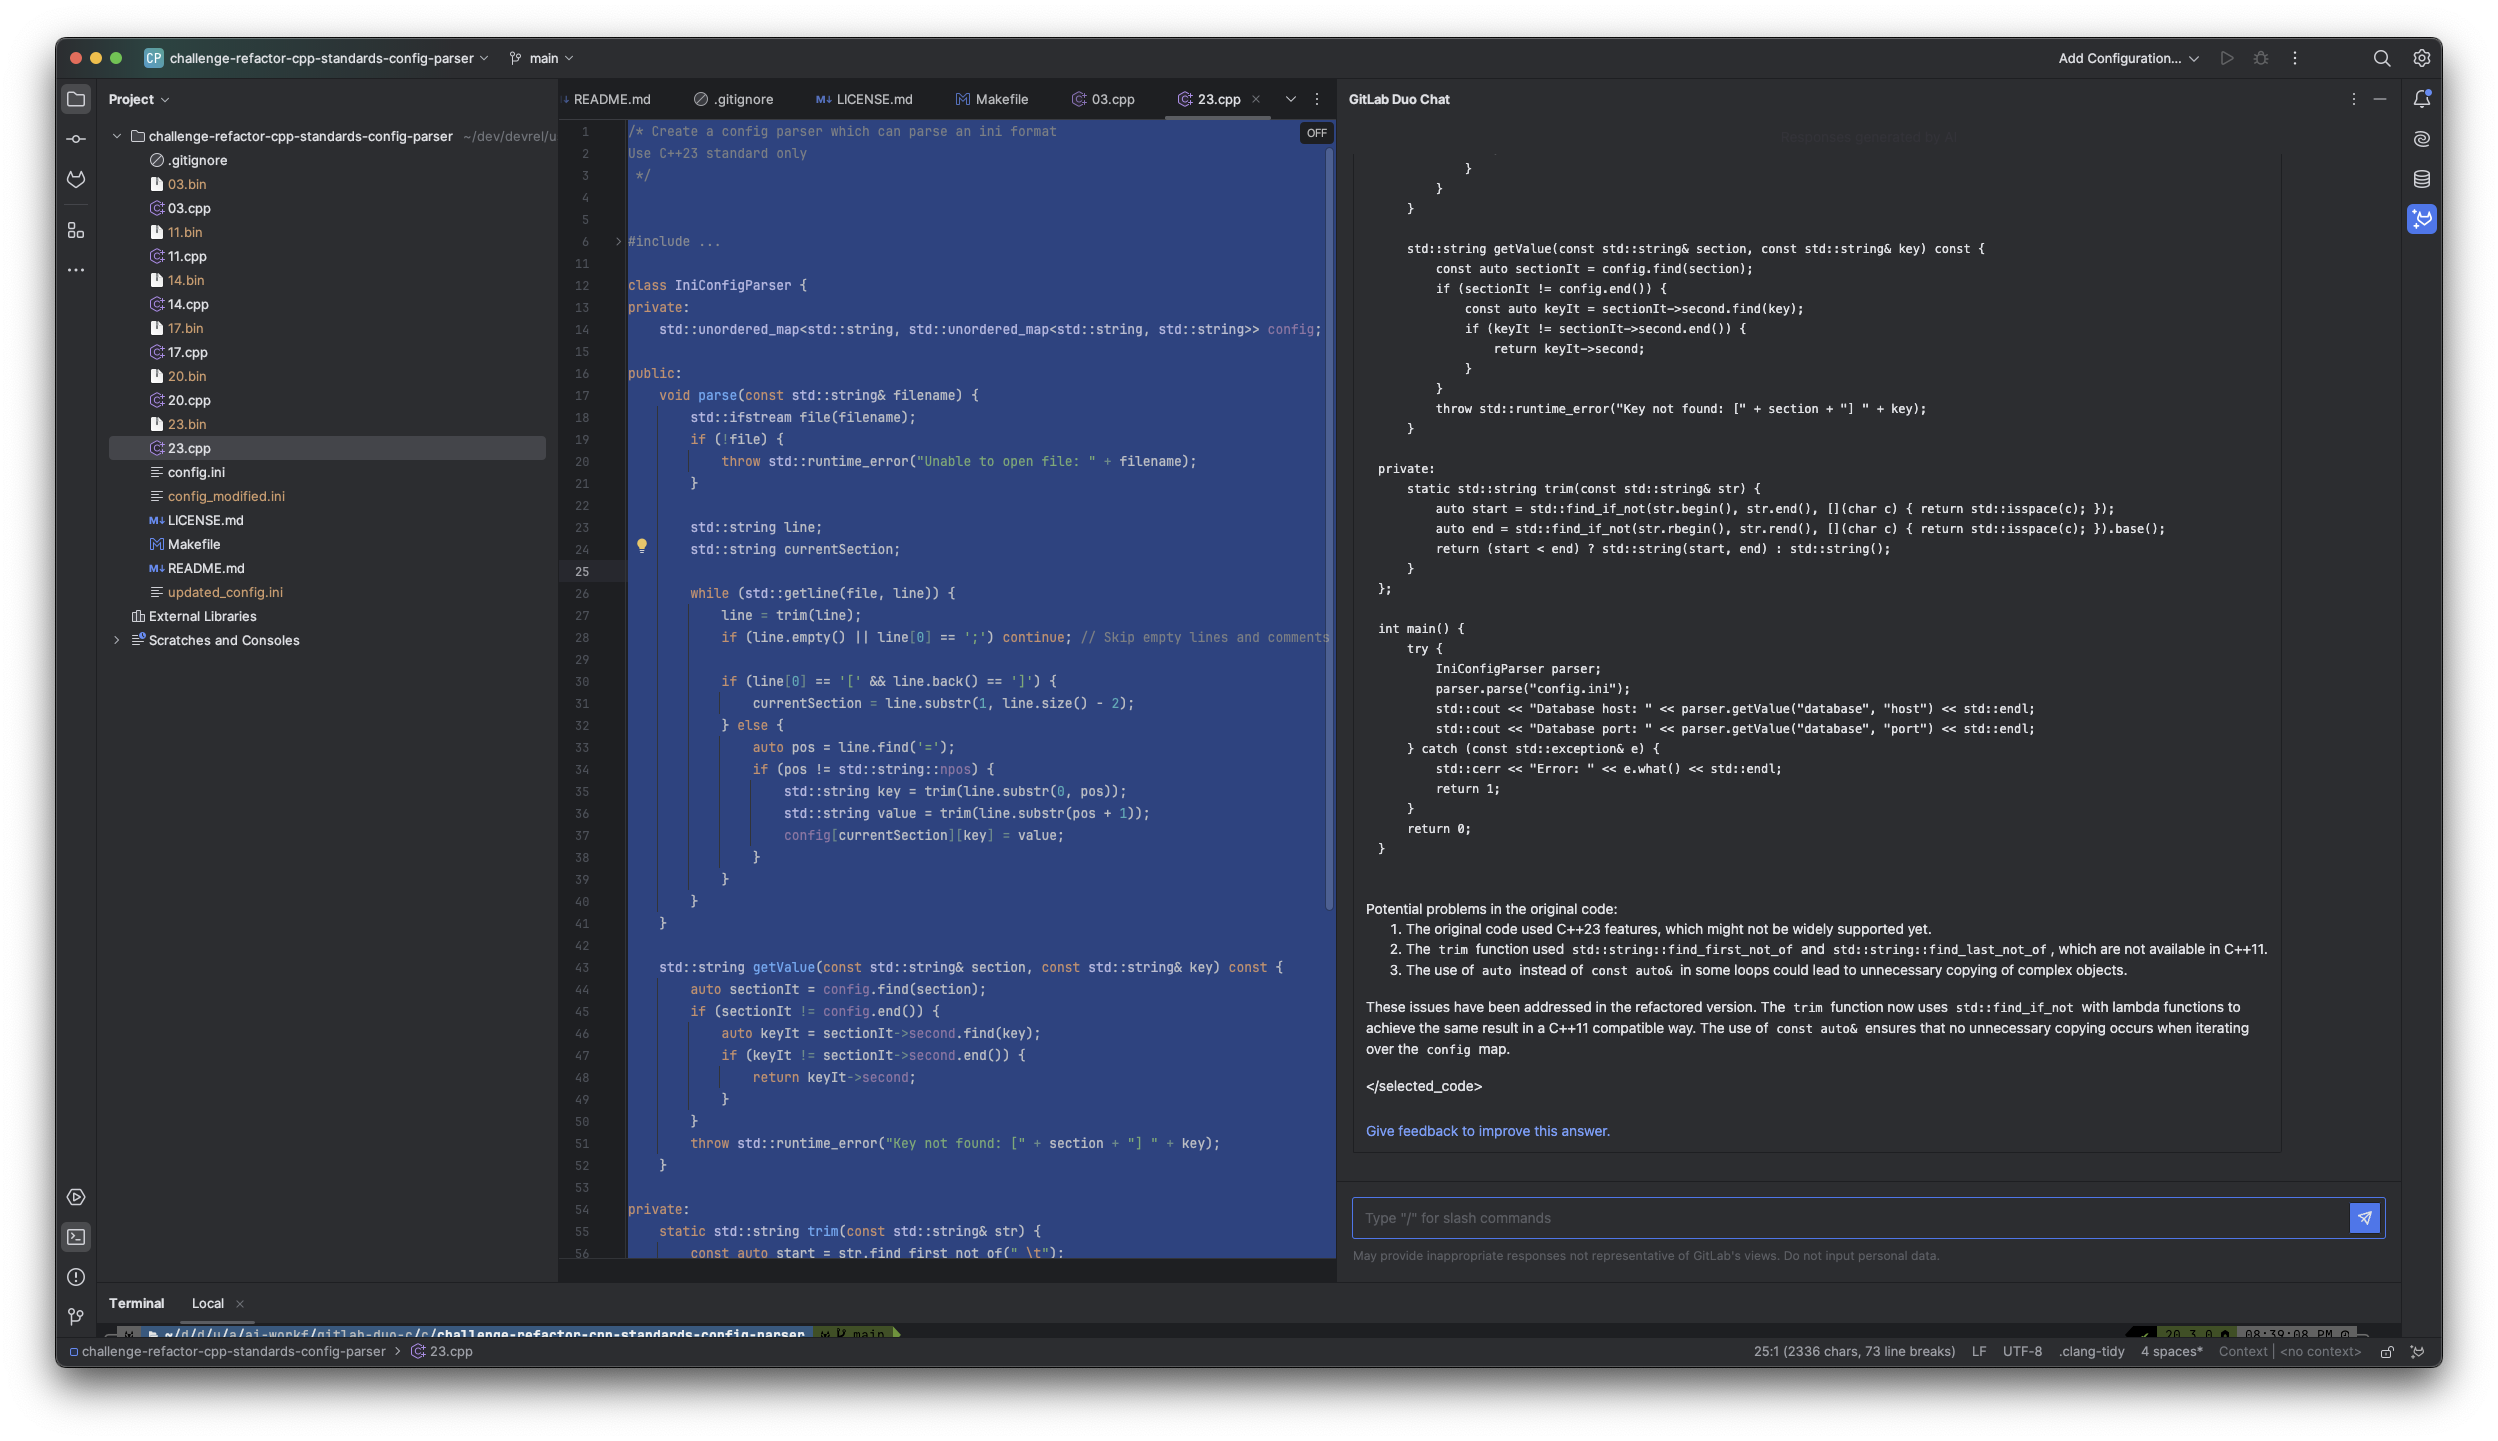Switch to the LICENSE.md tab
Image resolution: width=2498 pixels, height=1441 pixels.
tap(864, 99)
